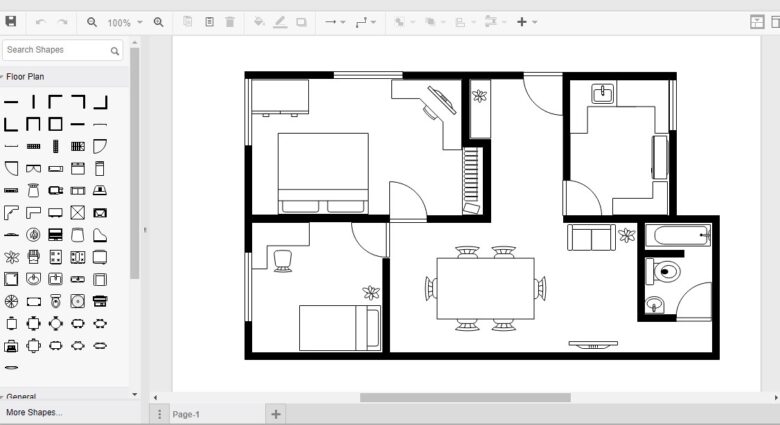780x425 pixels.
Task: Select the dining table on the floor plan
Action: pyautogui.click(x=486, y=289)
